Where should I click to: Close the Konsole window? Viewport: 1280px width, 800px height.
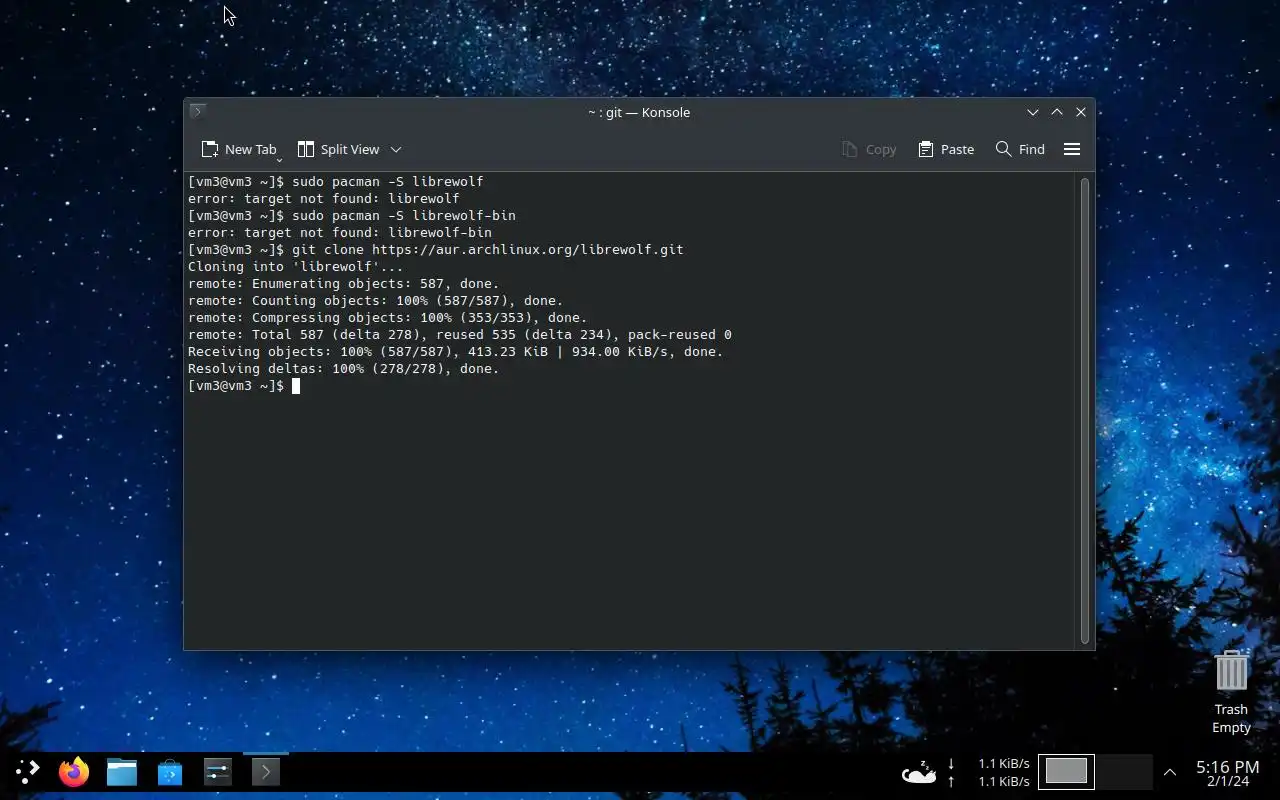(1081, 112)
